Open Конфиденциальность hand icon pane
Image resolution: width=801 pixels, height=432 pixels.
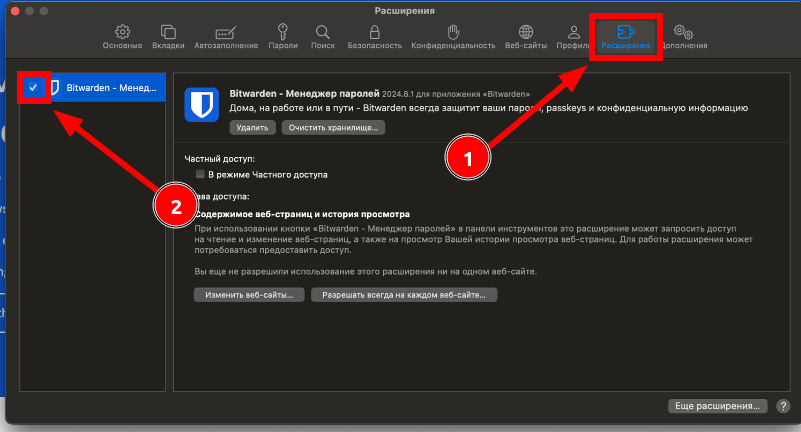453,37
